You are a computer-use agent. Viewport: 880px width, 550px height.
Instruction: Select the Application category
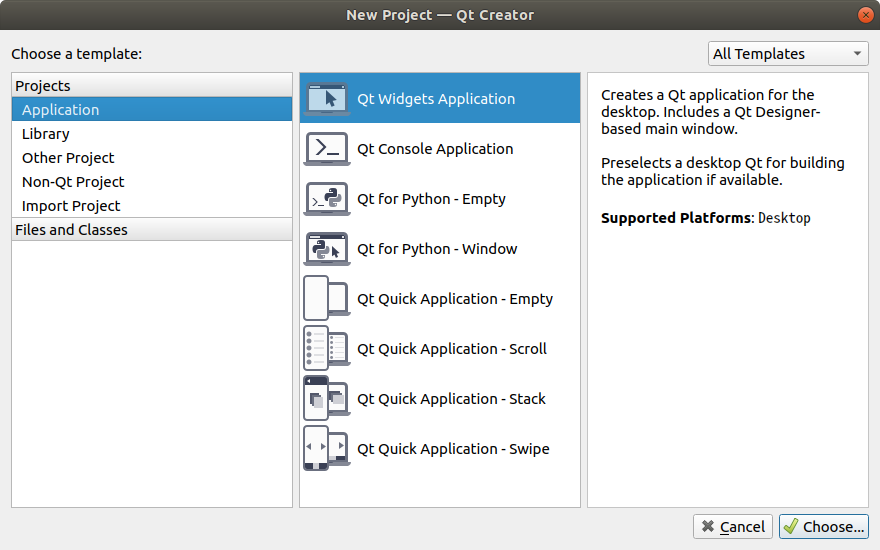coord(61,110)
